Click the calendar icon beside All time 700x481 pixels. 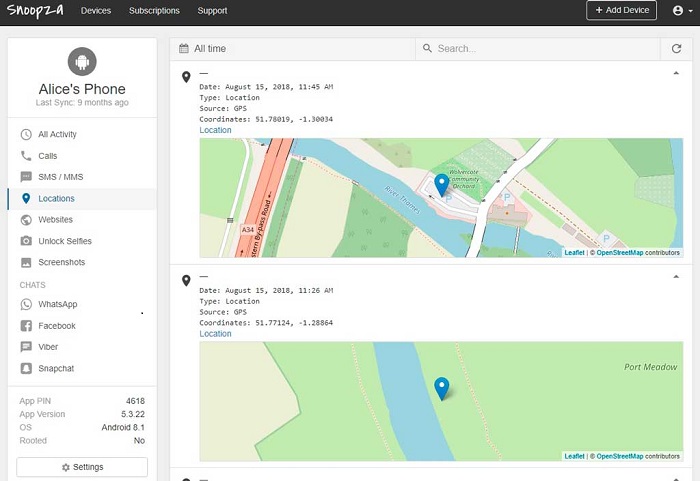(183, 48)
